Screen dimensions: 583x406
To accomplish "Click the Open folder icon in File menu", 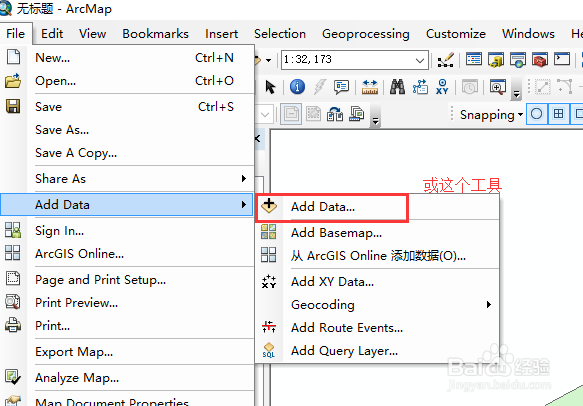I will 13,81.
